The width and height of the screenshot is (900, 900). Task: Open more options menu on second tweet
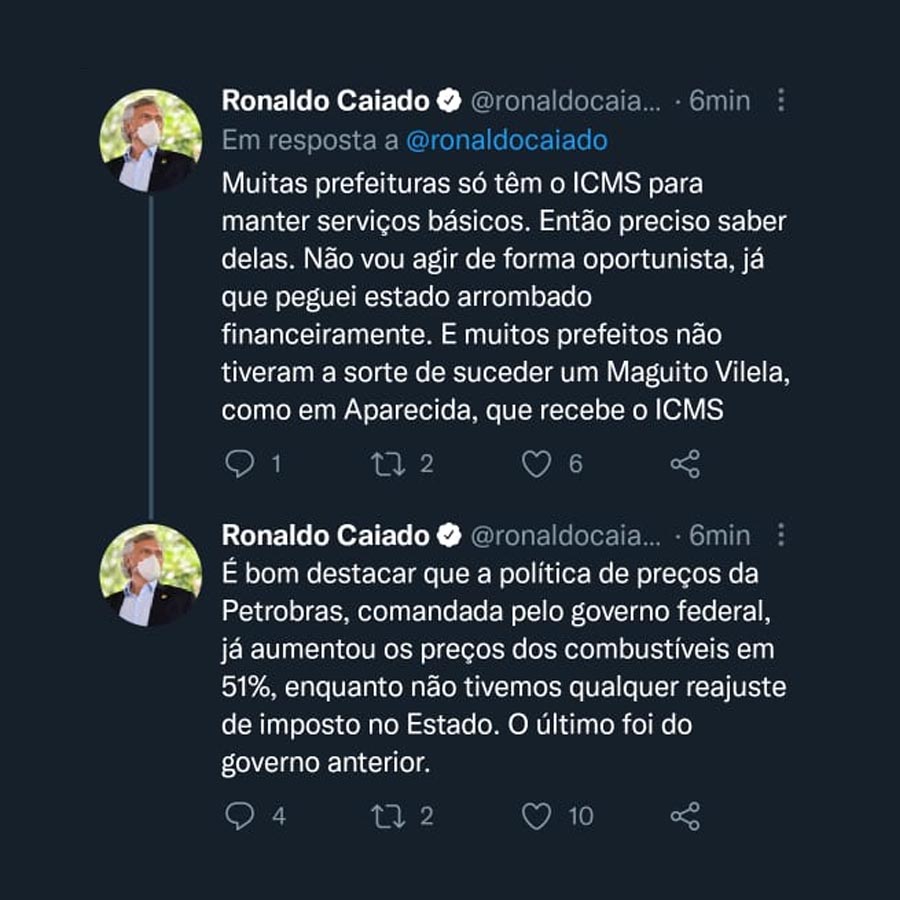(782, 535)
